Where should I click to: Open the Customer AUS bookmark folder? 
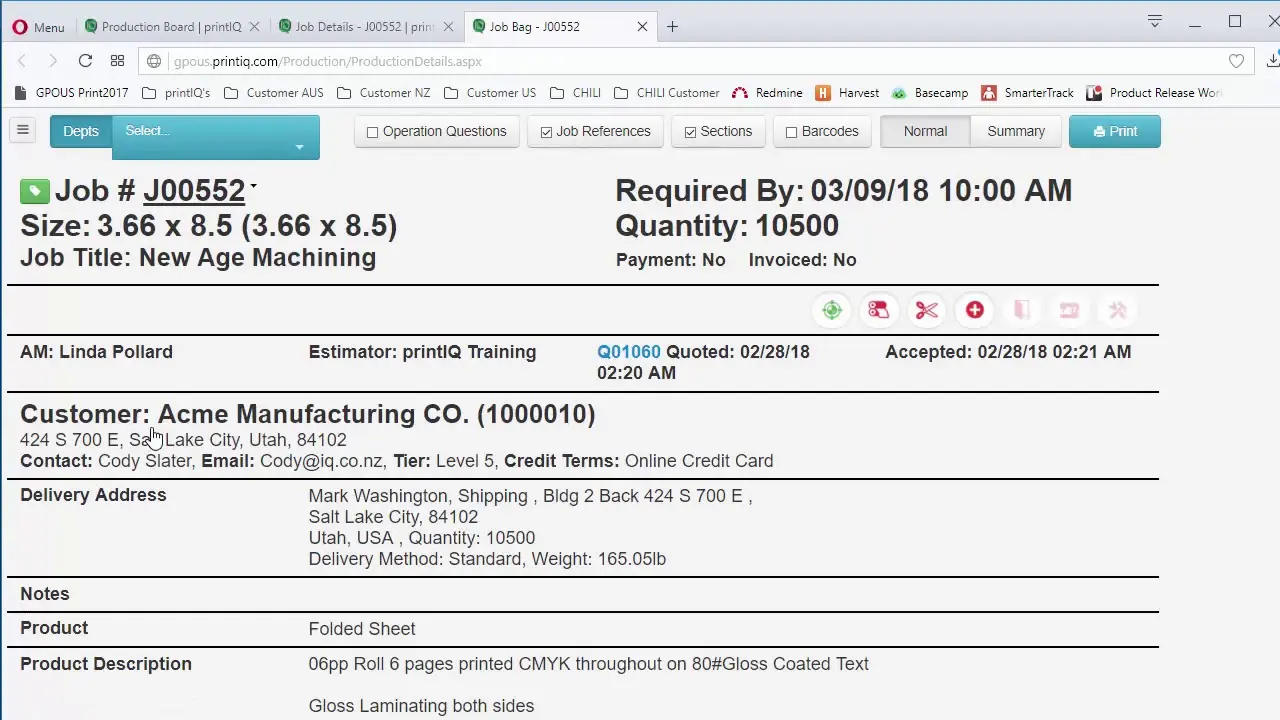[273, 93]
